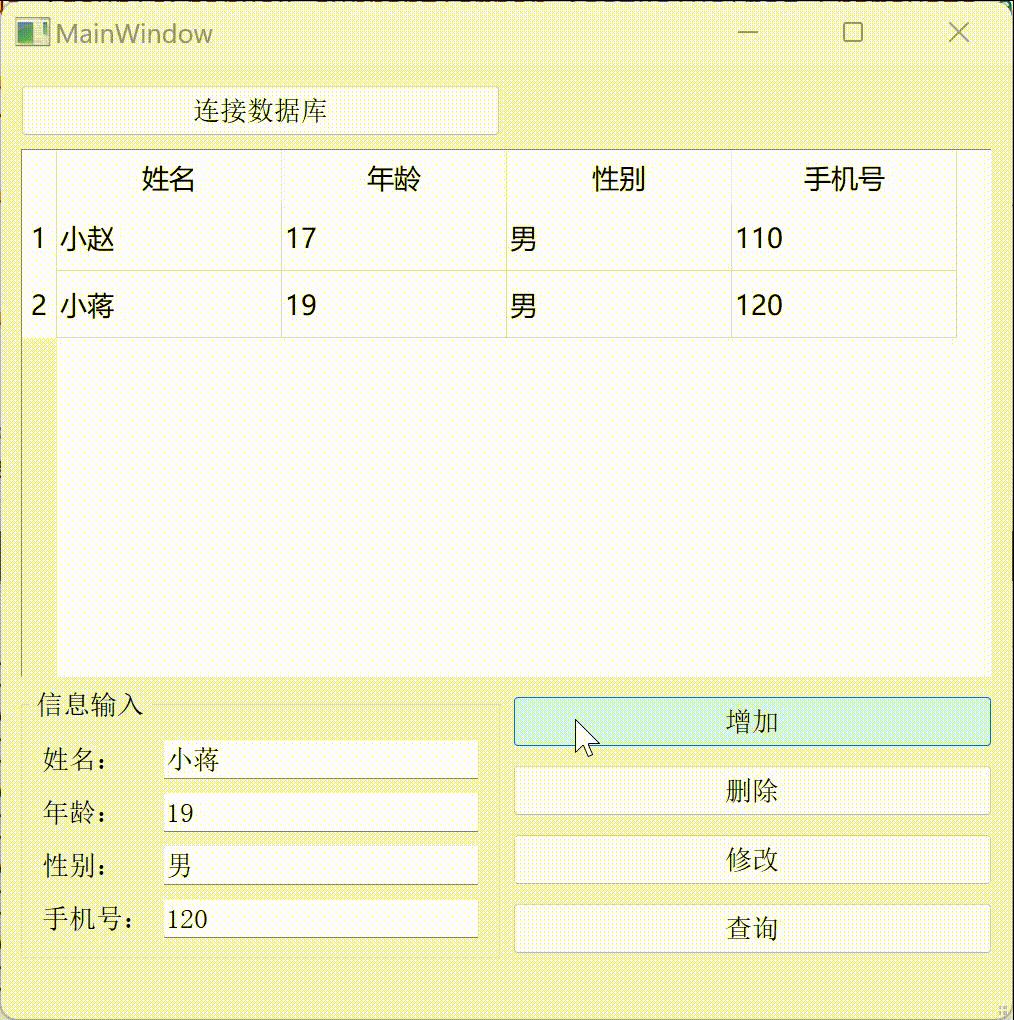Image resolution: width=1014 pixels, height=1020 pixels.
Task: Click the 修改 button
Action: click(x=752, y=859)
